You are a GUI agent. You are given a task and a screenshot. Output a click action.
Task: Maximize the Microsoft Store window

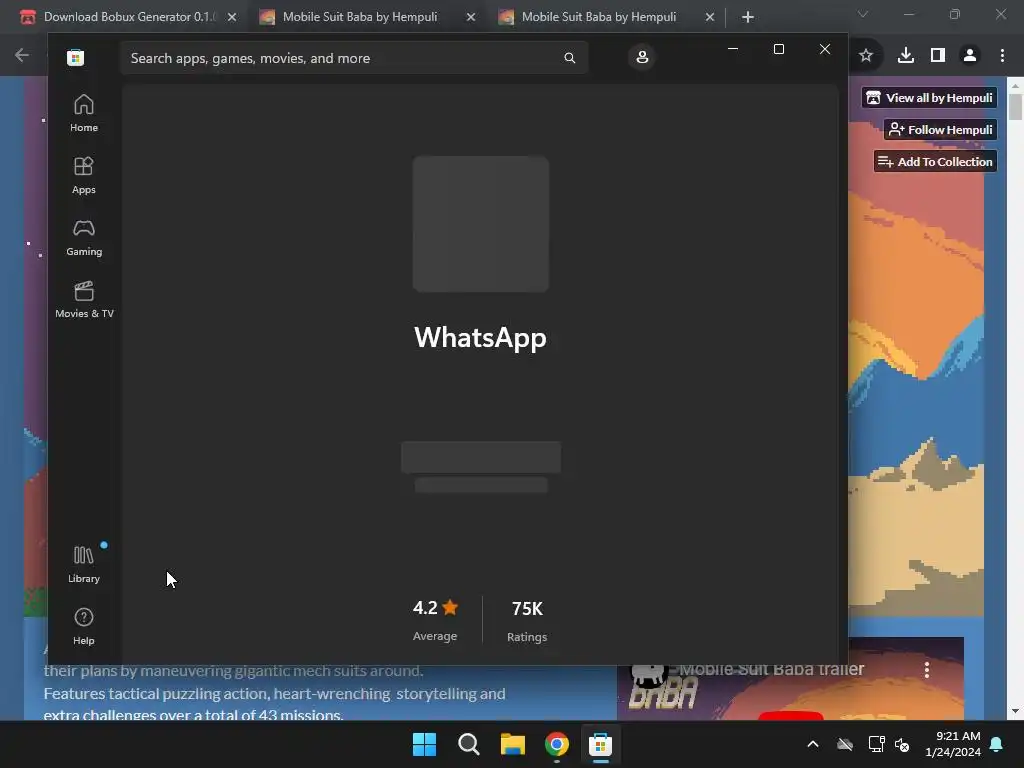click(x=778, y=49)
